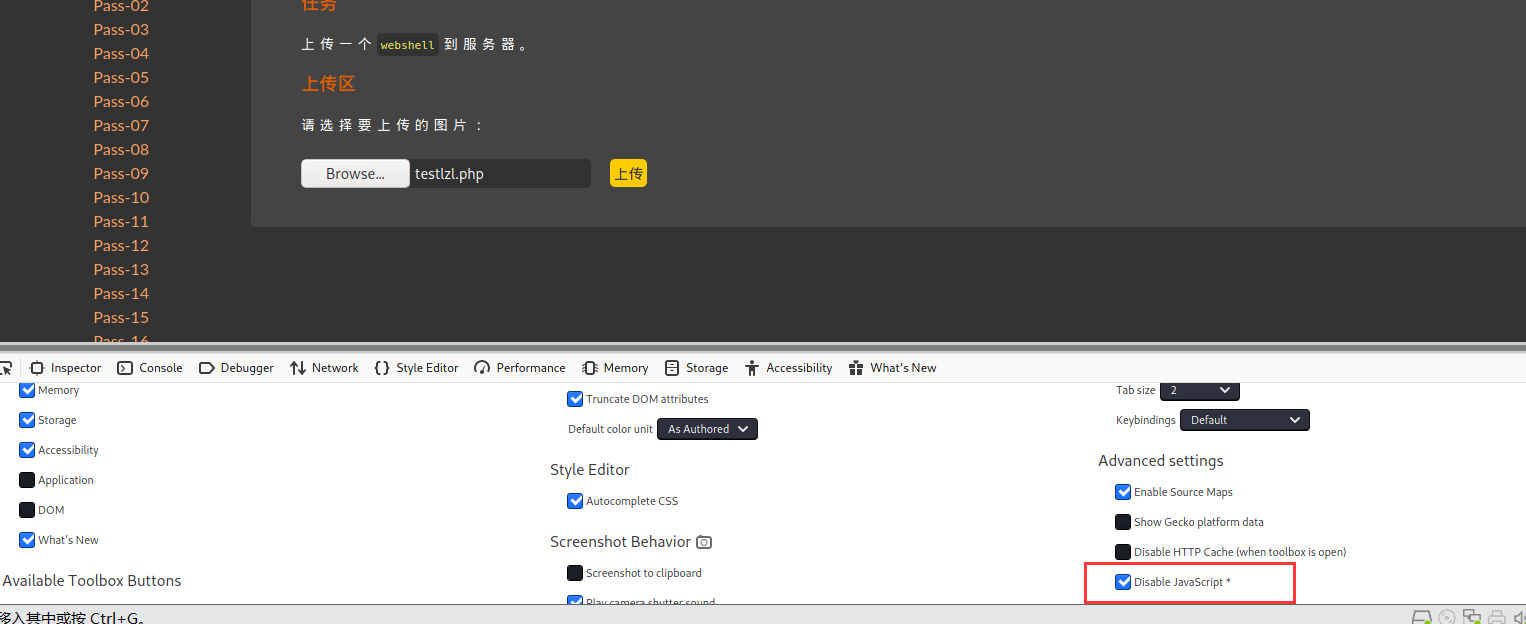The image size is (1526, 624).
Task: Open the Pass-06 link
Action: click(x=121, y=101)
